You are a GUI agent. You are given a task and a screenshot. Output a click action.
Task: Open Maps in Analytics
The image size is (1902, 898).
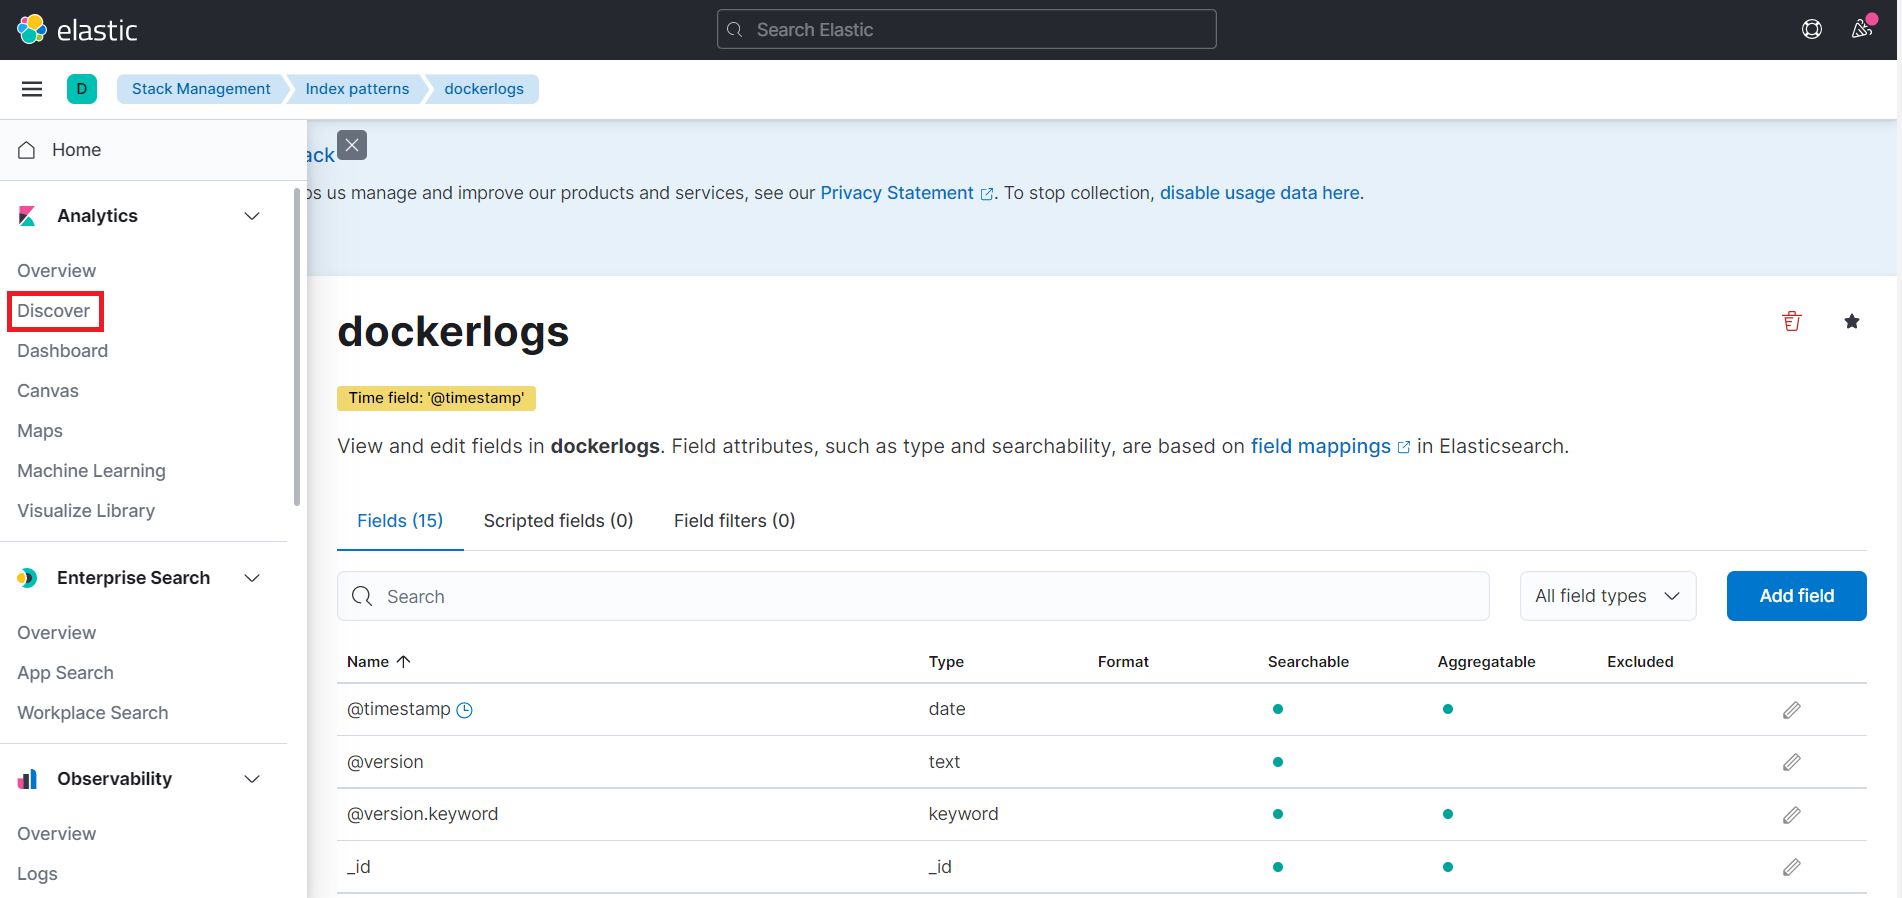40,431
